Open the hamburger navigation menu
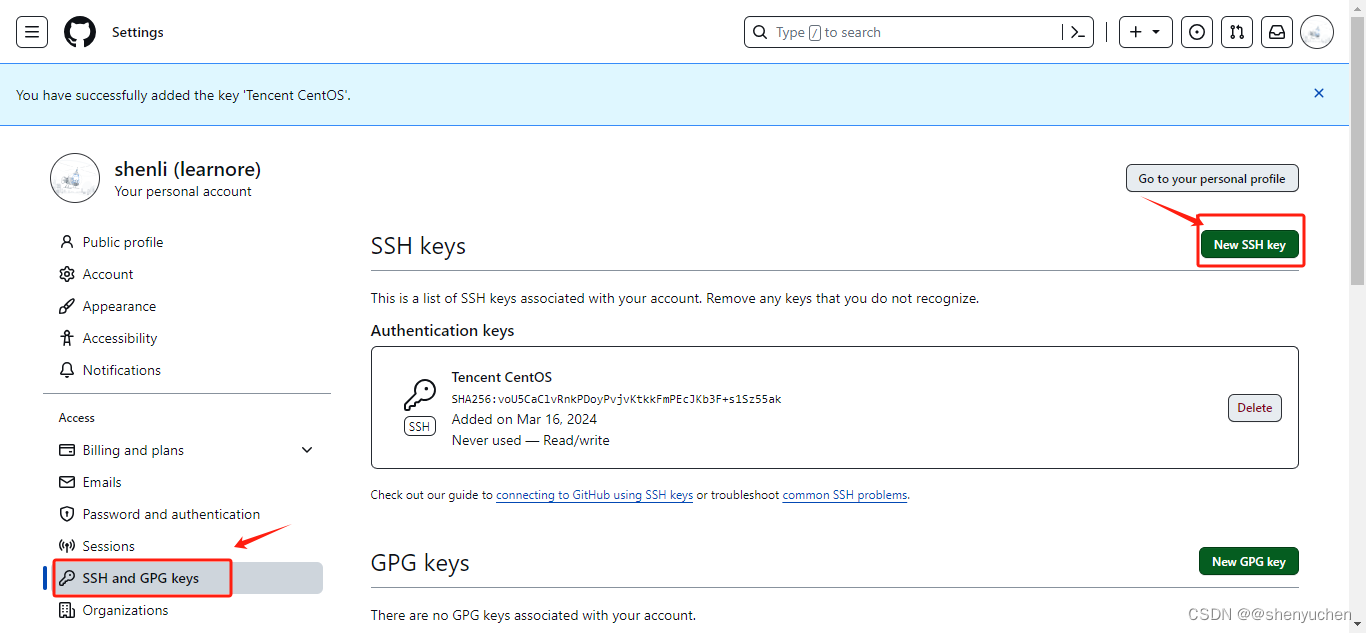The image size is (1366, 633). tap(31, 31)
